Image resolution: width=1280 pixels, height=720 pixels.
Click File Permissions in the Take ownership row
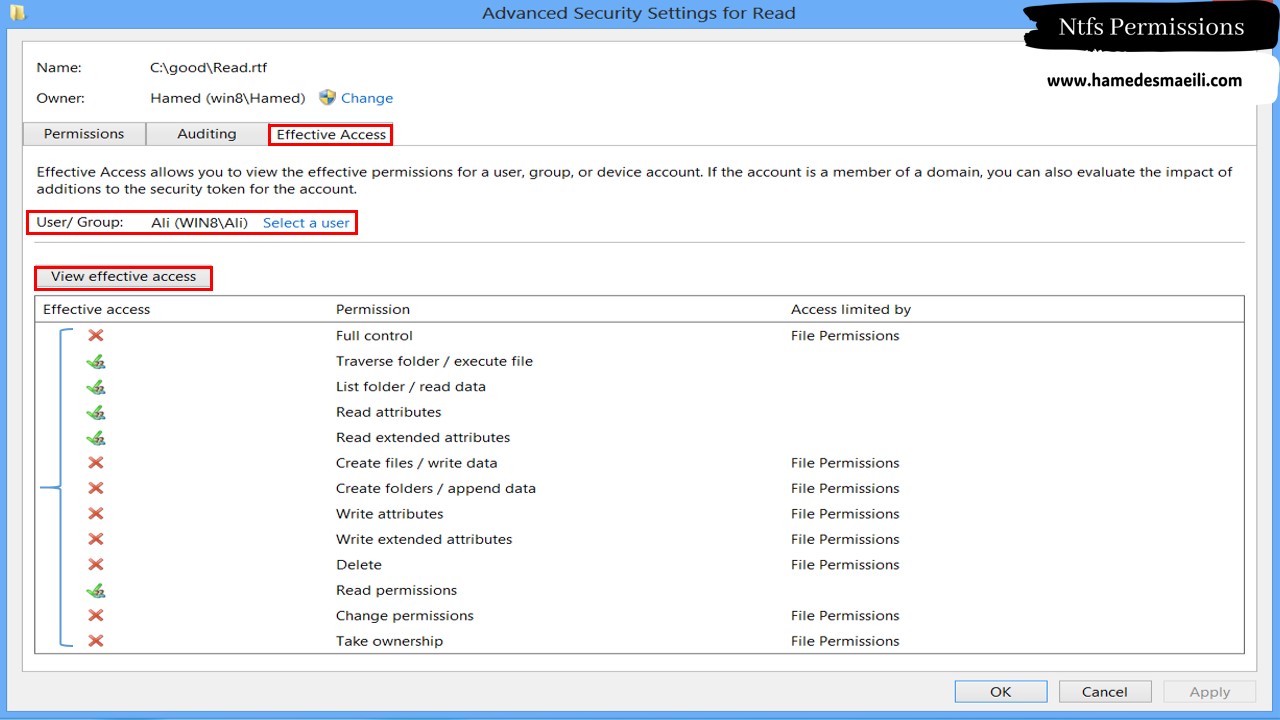coord(845,641)
